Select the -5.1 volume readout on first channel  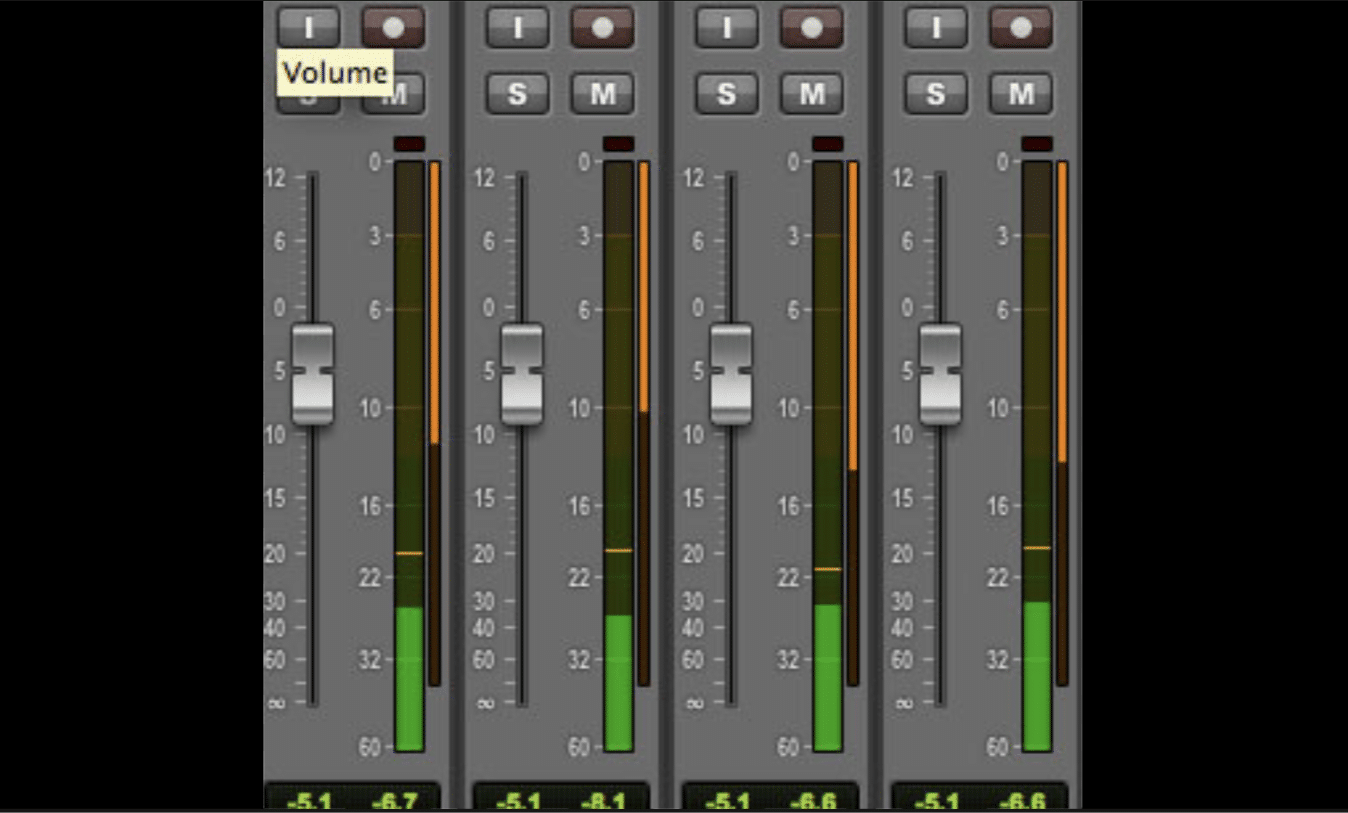pyautogui.click(x=311, y=798)
